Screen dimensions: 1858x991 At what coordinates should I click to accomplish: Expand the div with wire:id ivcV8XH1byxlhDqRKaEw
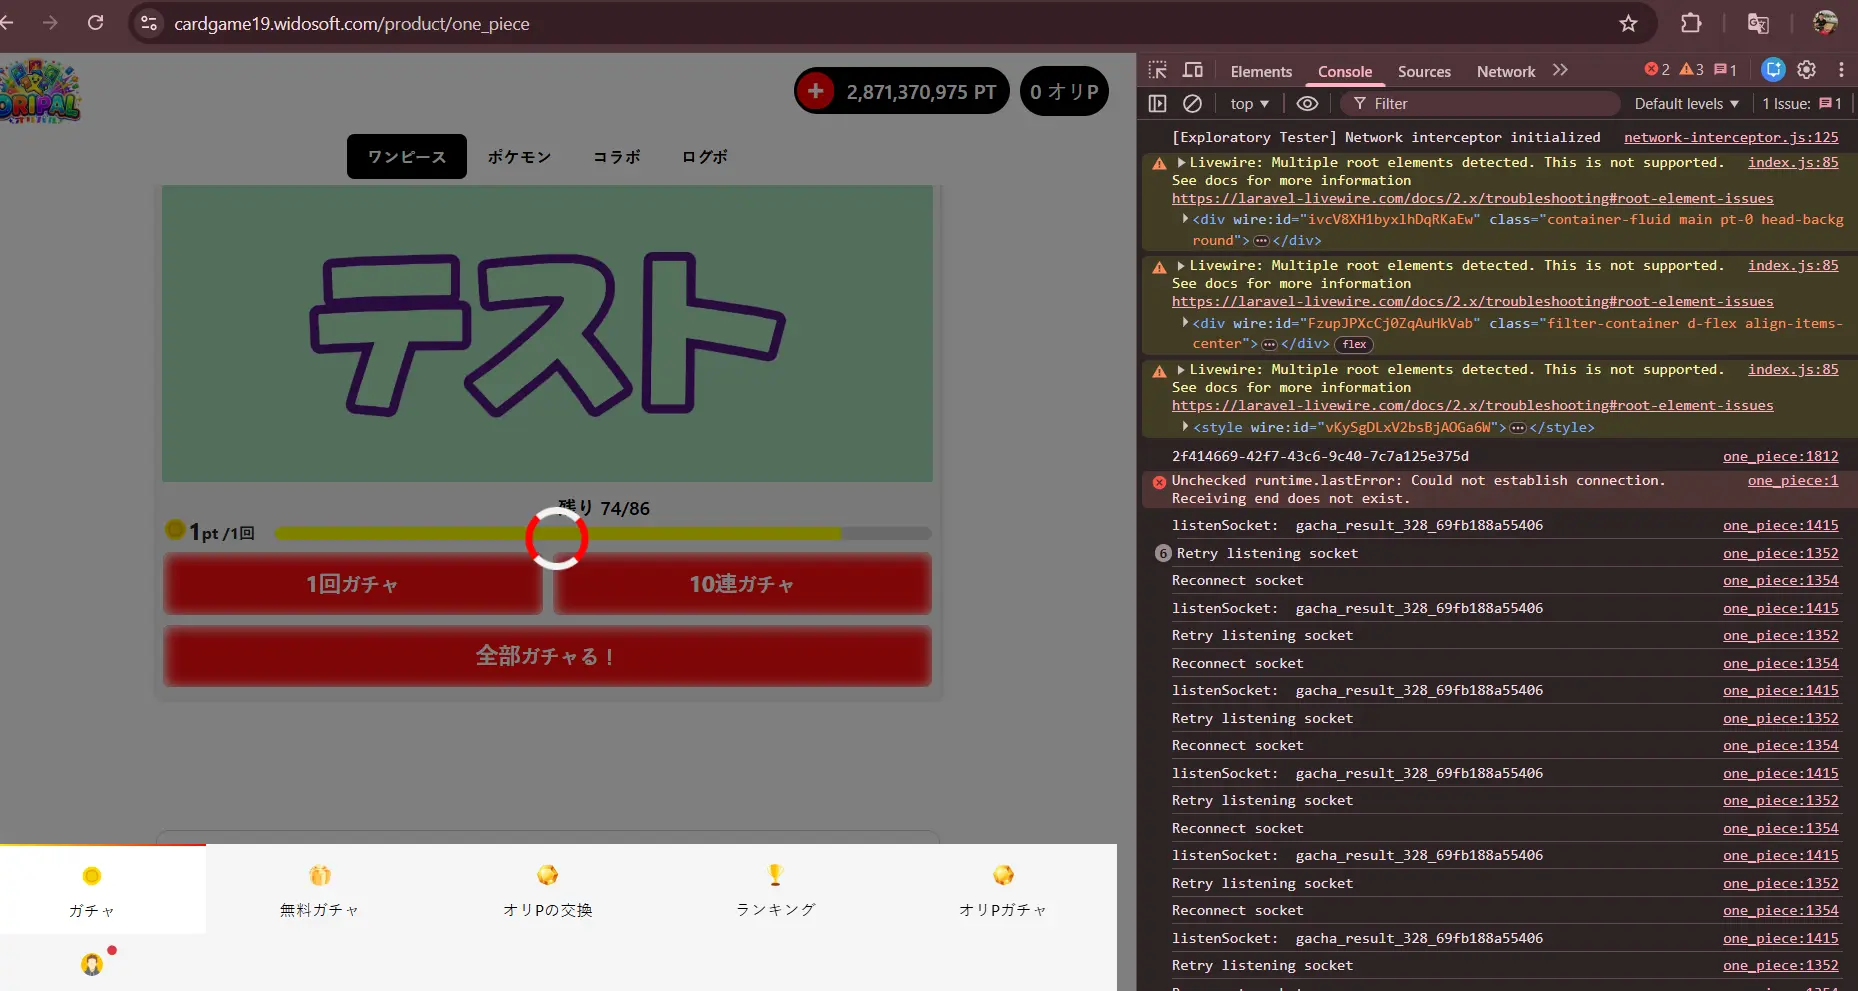click(1186, 219)
